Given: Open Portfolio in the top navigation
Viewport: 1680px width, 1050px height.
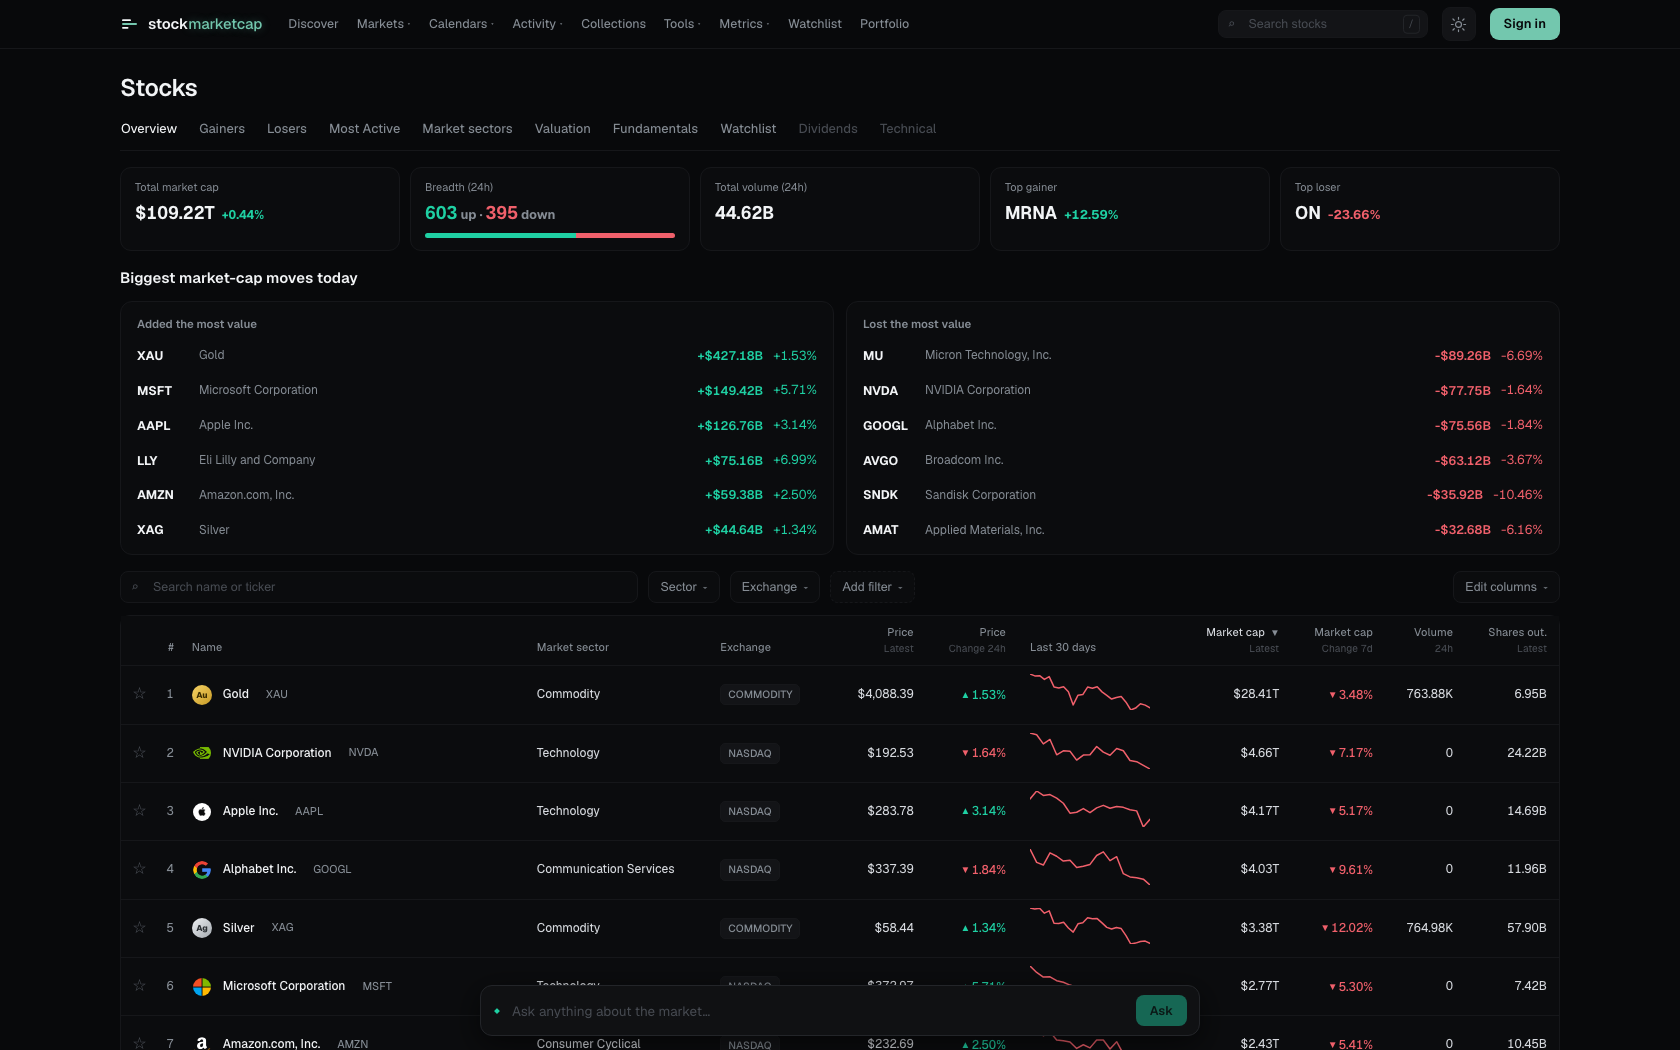Looking at the screenshot, I should tap(884, 24).
